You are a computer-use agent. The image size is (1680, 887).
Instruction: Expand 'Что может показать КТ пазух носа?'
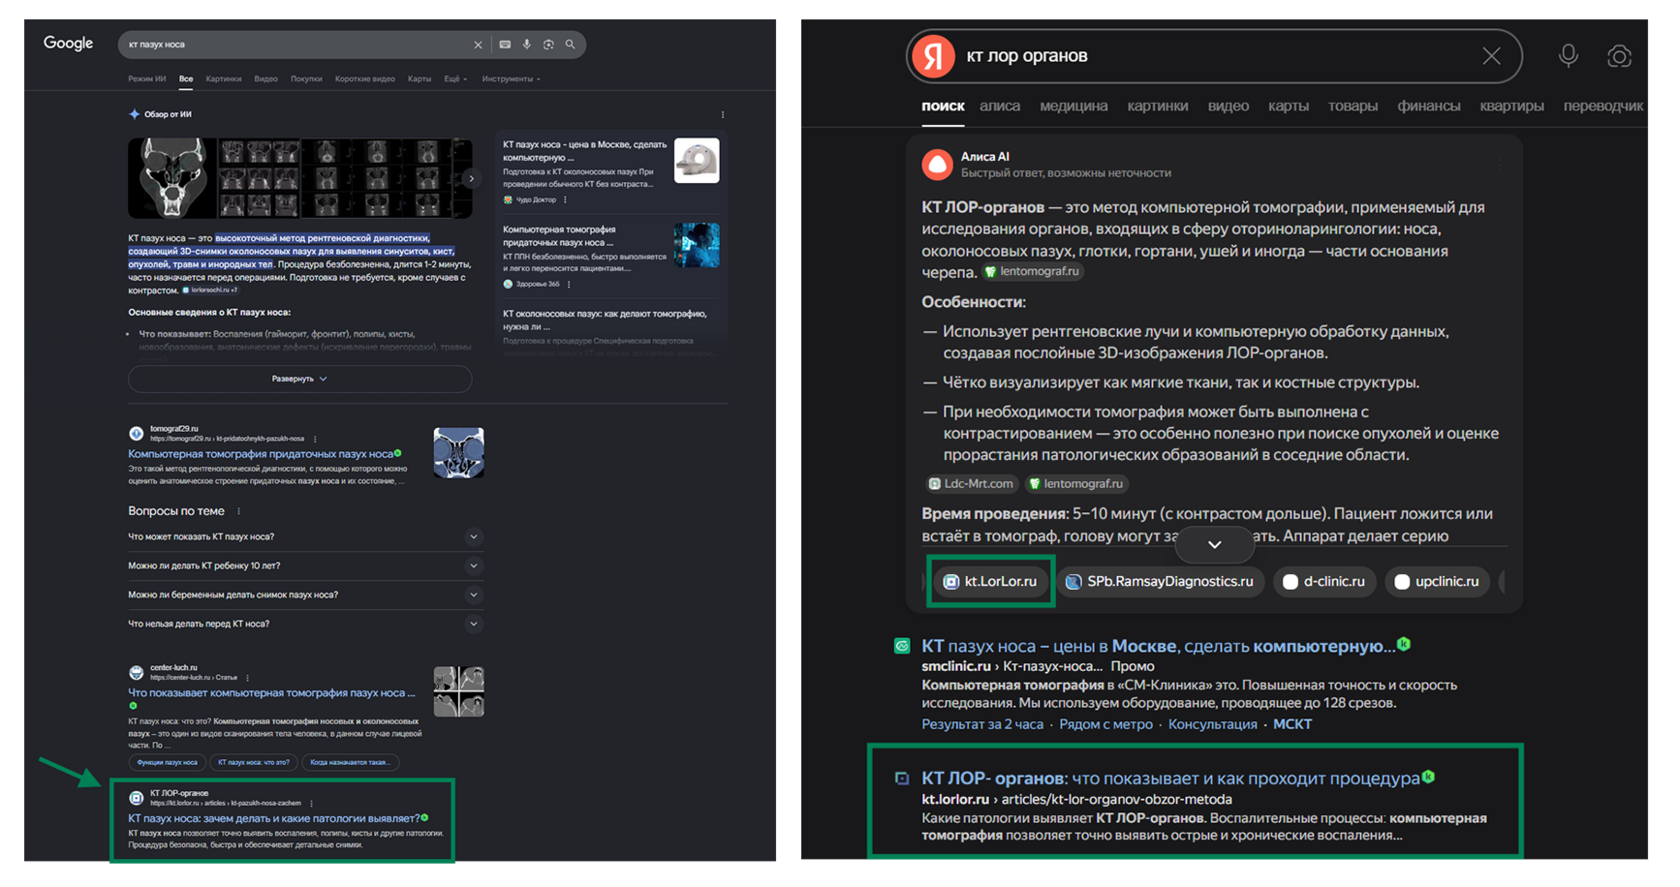click(x=306, y=537)
